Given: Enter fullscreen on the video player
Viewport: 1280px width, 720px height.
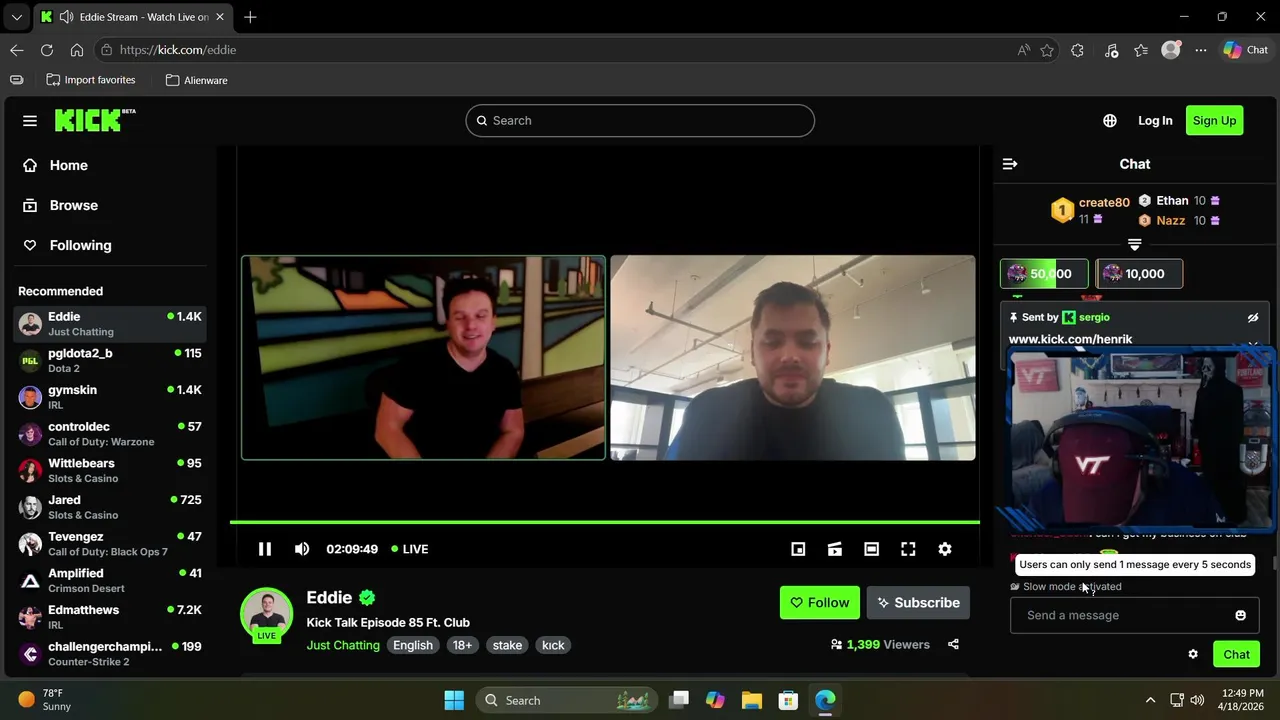Looking at the screenshot, I should [x=908, y=549].
